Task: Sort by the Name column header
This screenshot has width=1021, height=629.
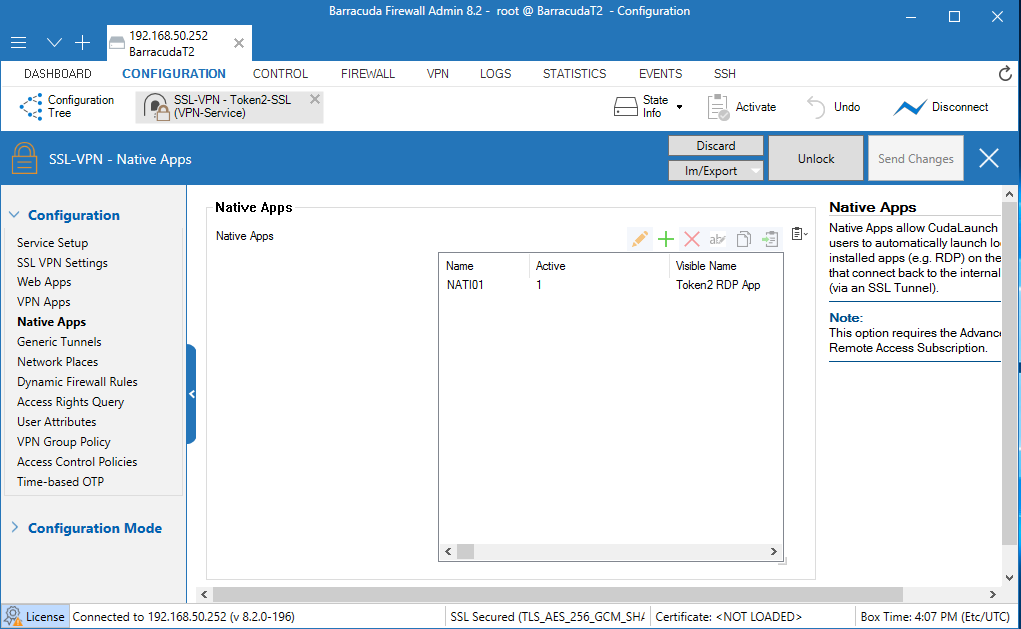Action: (x=484, y=266)
